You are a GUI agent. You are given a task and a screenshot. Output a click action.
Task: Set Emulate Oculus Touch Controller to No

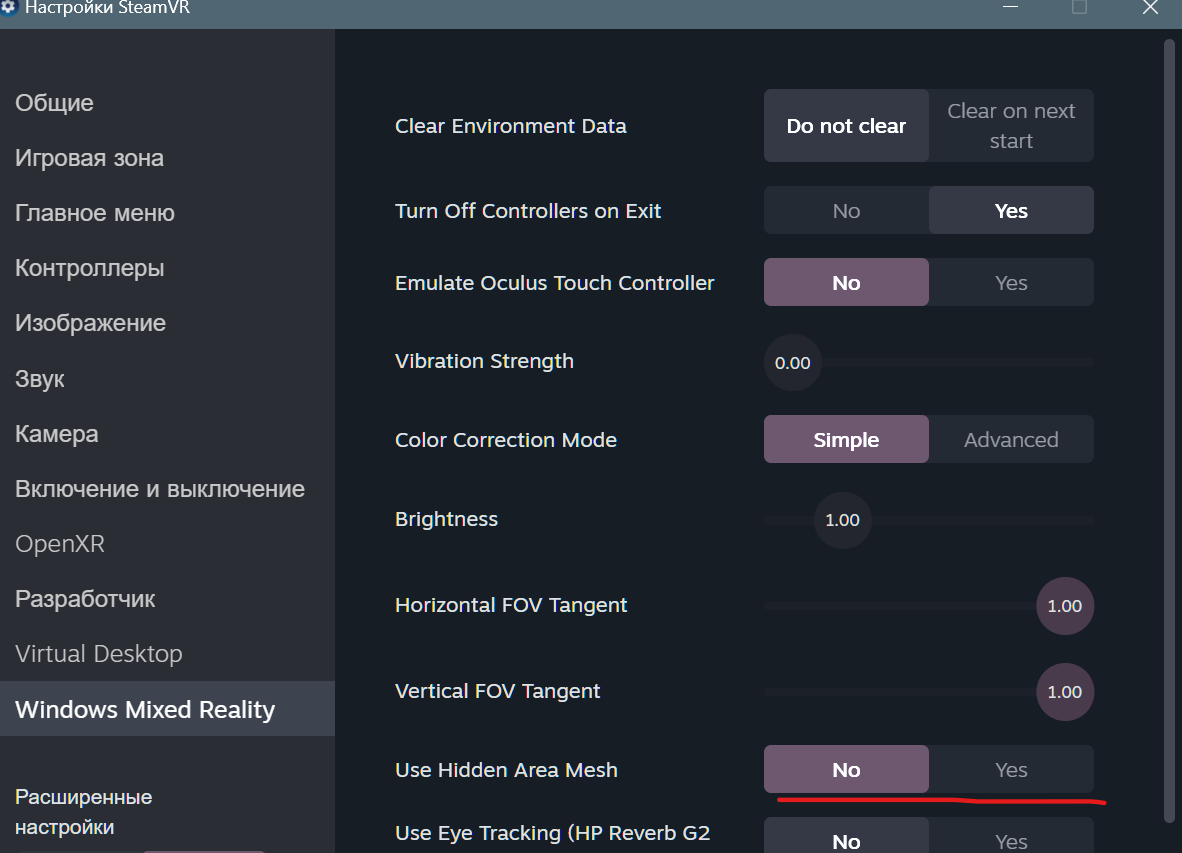[846, 283]
